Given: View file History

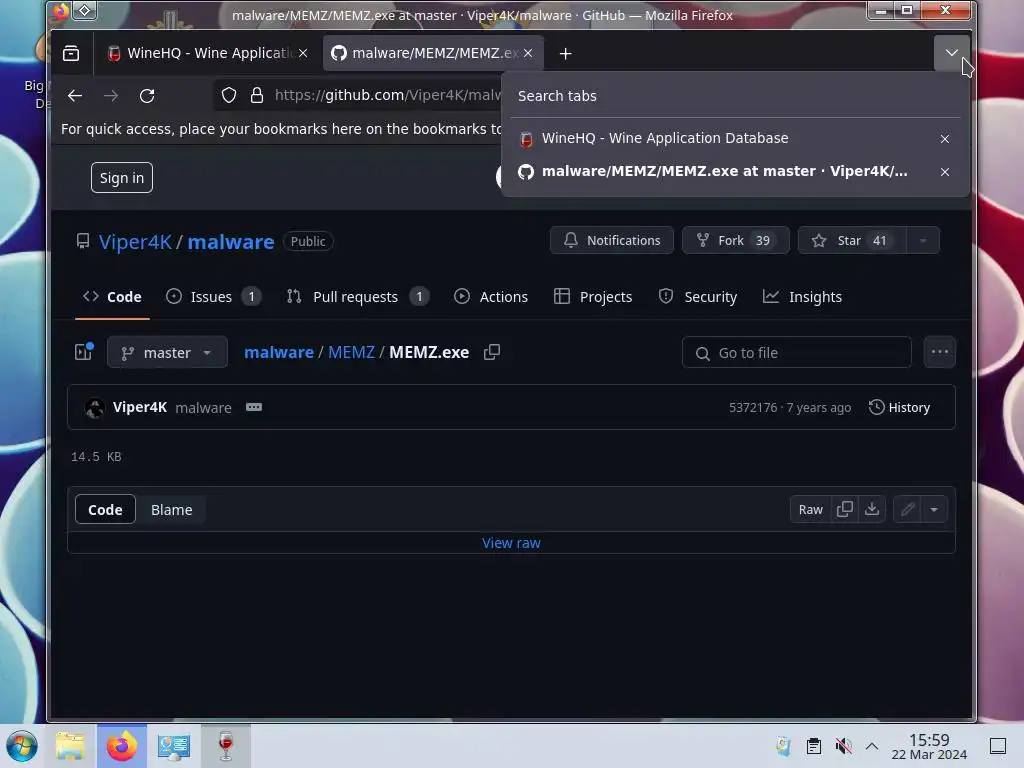Looking at the screenshot, I should pyautogui.click(x=899, y=408).
